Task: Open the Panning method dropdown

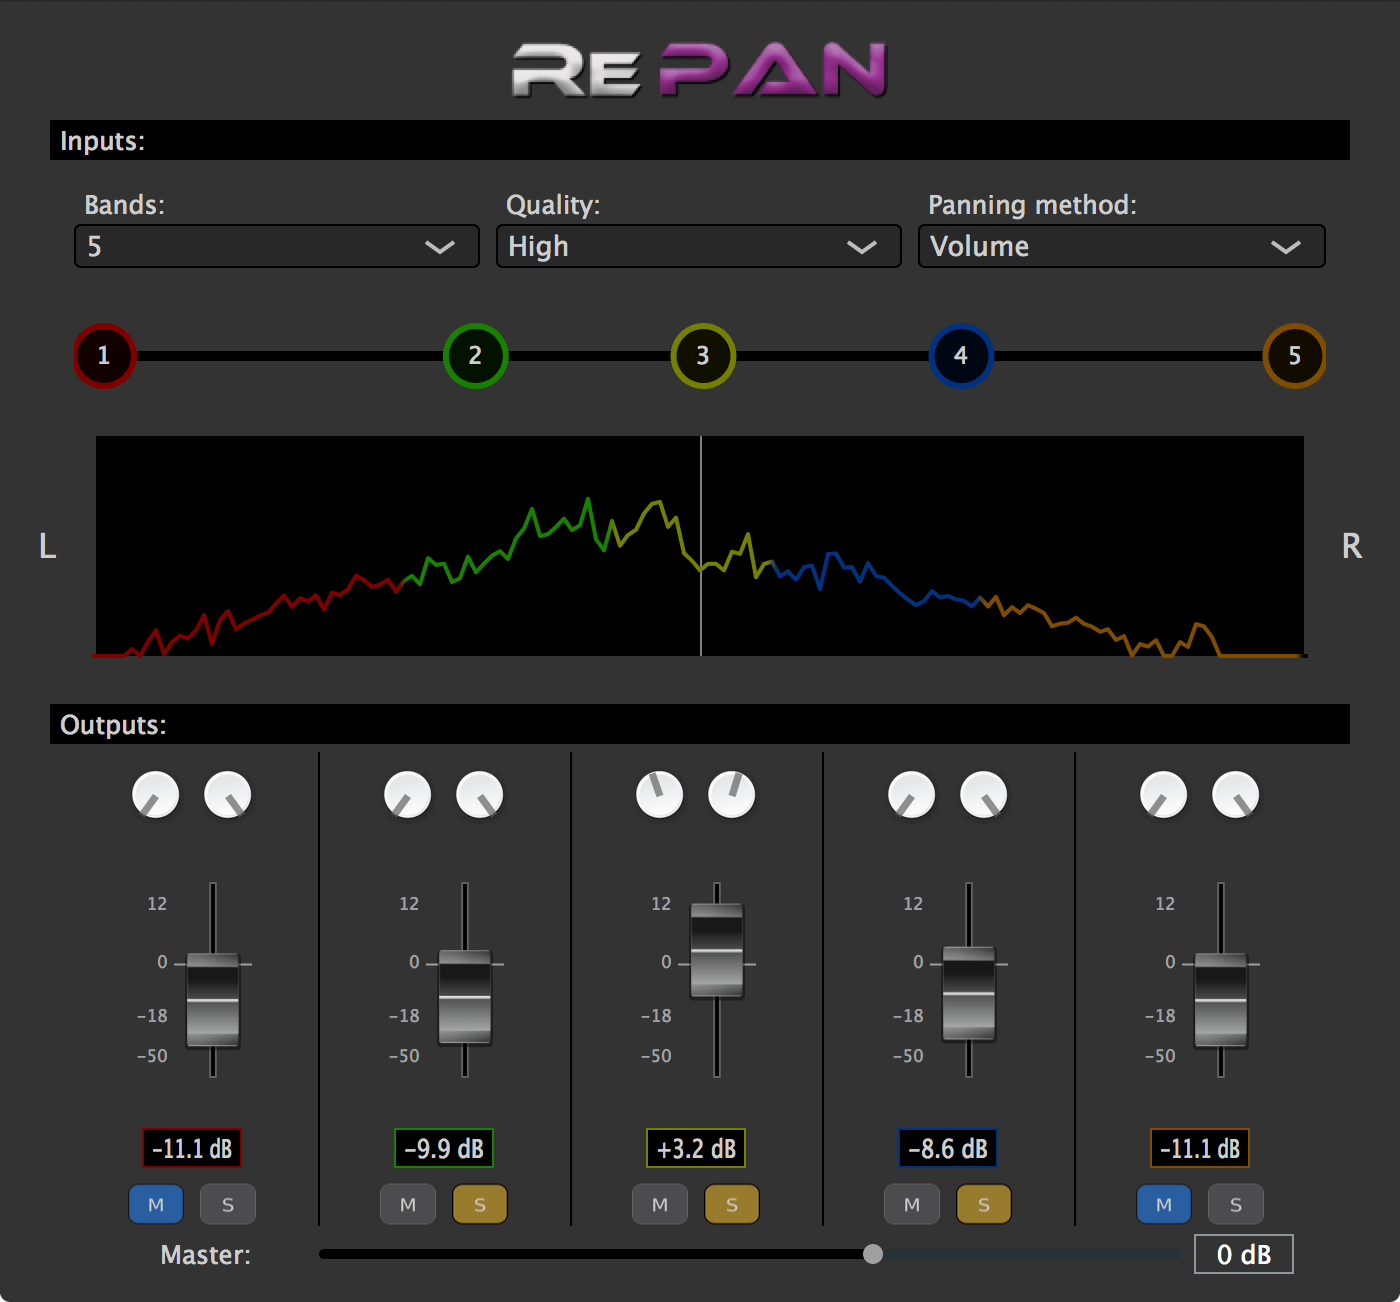Action: (x=1122, y=246)
